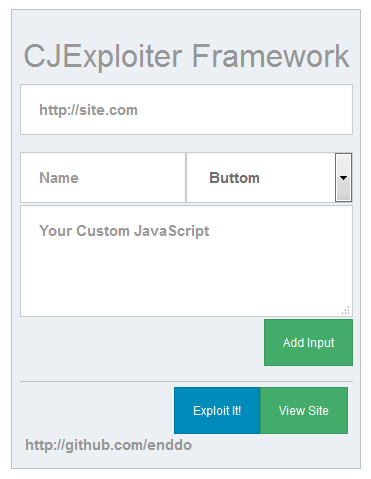Focus the http://site.com URL field

(186, 110)
